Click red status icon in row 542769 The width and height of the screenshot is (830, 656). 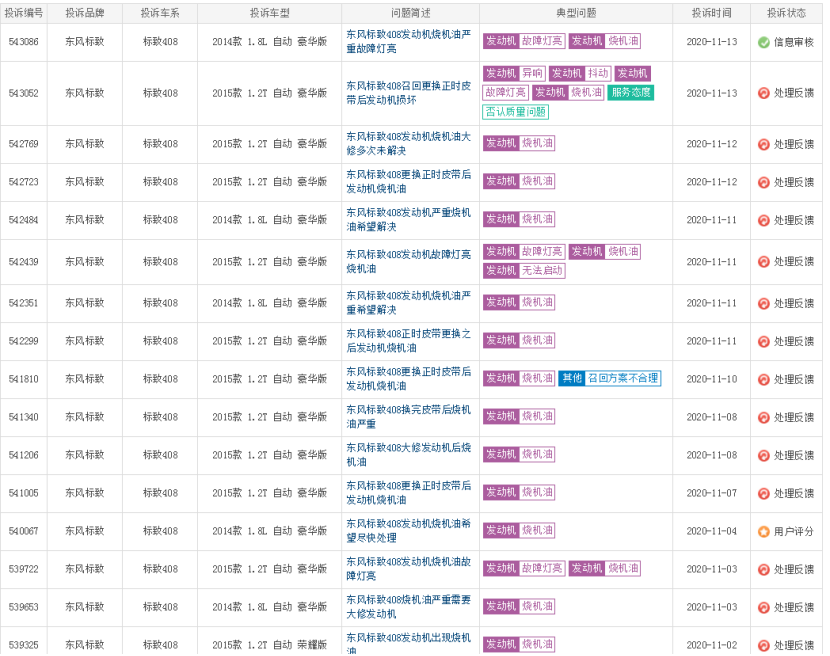pos(763,144)
